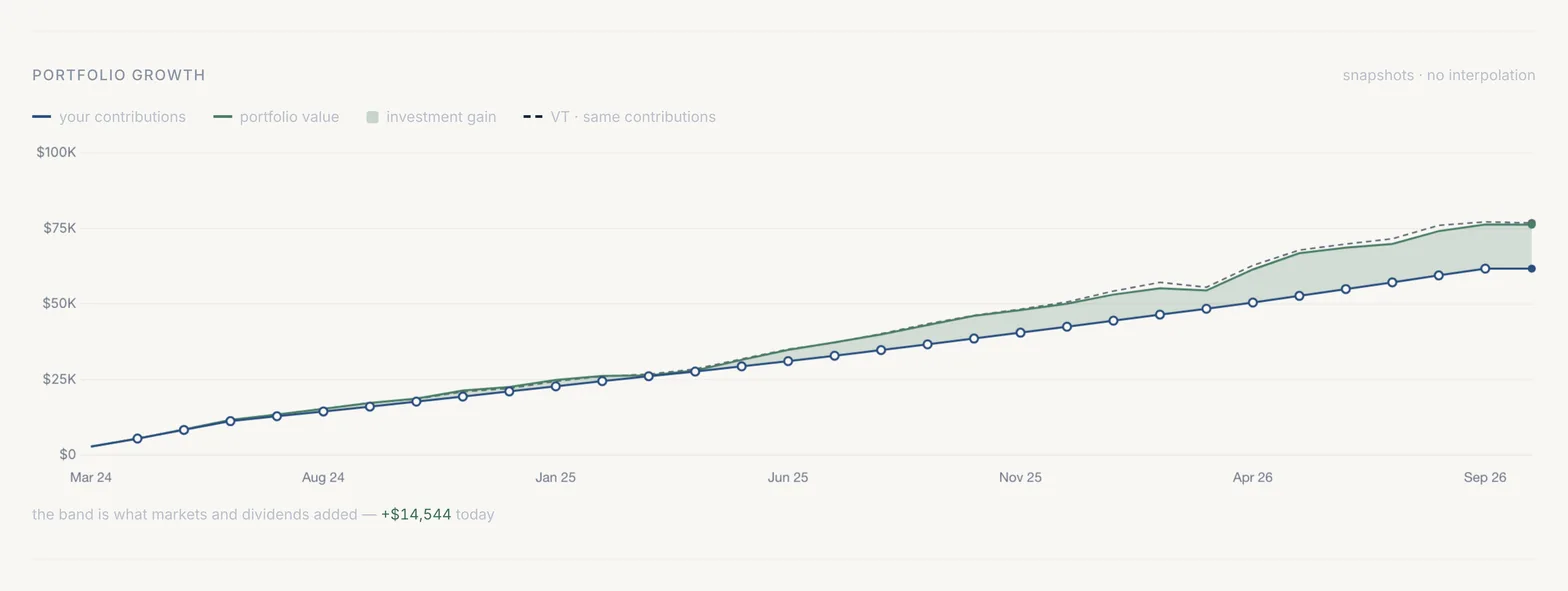This screenshot has width=1568, height=591.
Task: Click the '+$14,544' gain figure
Action: [416, 515]
